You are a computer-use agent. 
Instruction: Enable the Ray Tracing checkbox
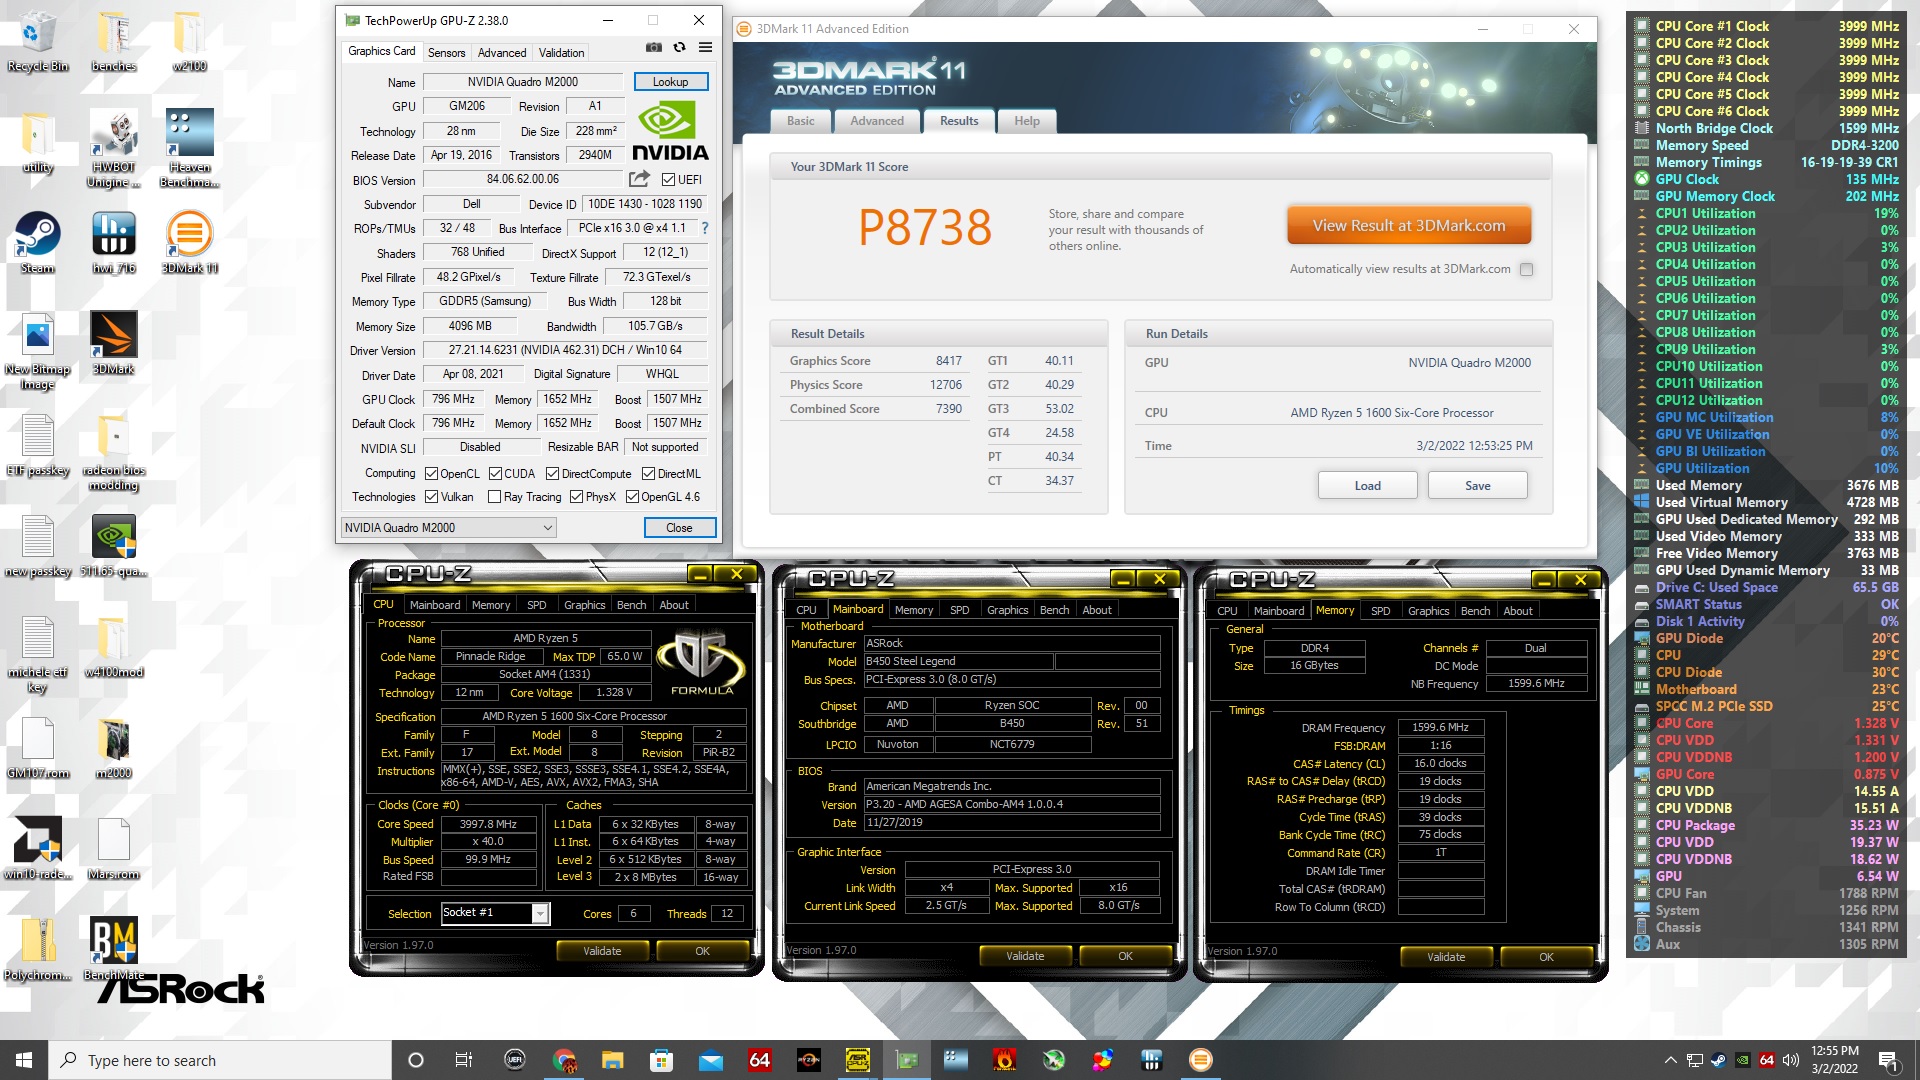click(x=494, y=497)
